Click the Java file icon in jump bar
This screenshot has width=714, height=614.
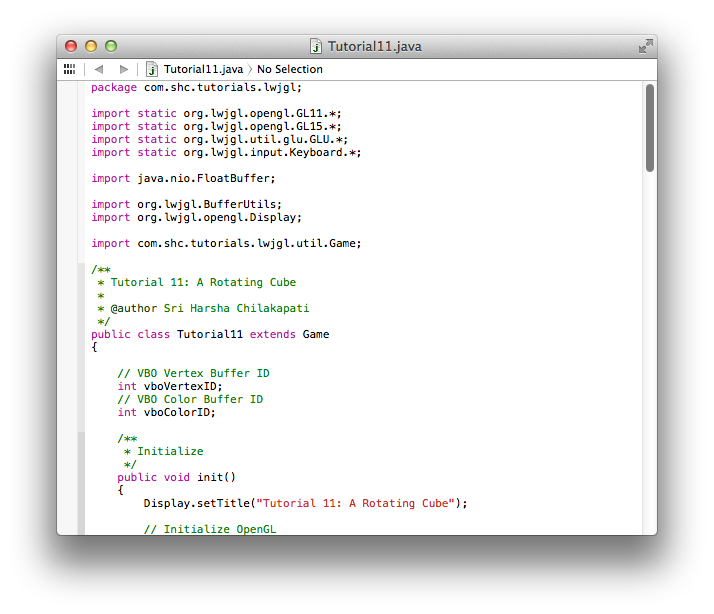152,69
